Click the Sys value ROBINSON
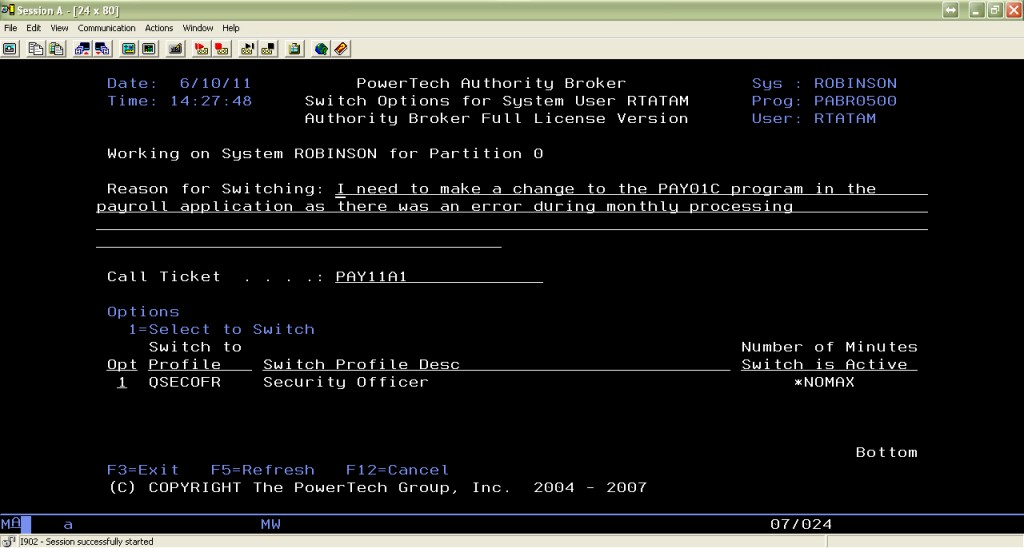This screenshot has height=548, width=1024. 855,84
